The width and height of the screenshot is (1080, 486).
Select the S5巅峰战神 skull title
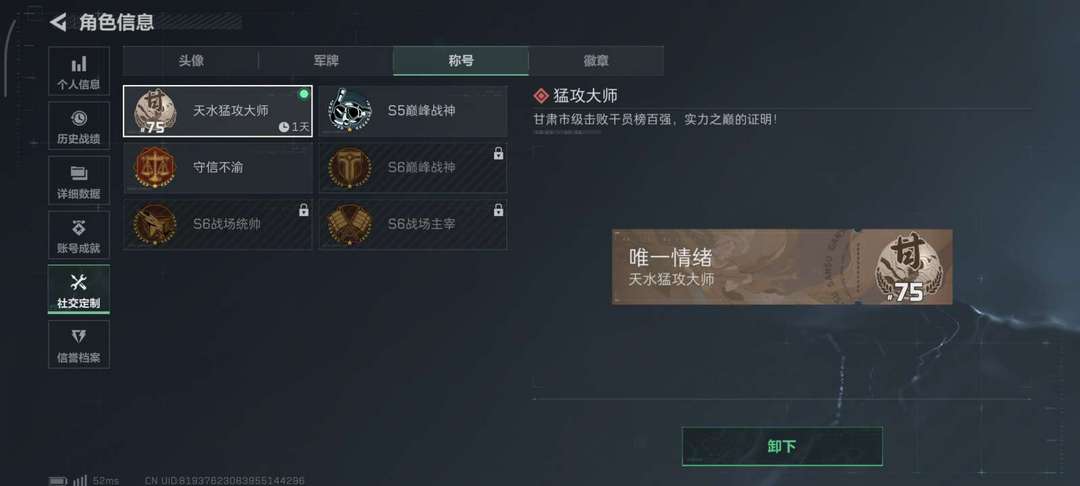tap(413, 111)
